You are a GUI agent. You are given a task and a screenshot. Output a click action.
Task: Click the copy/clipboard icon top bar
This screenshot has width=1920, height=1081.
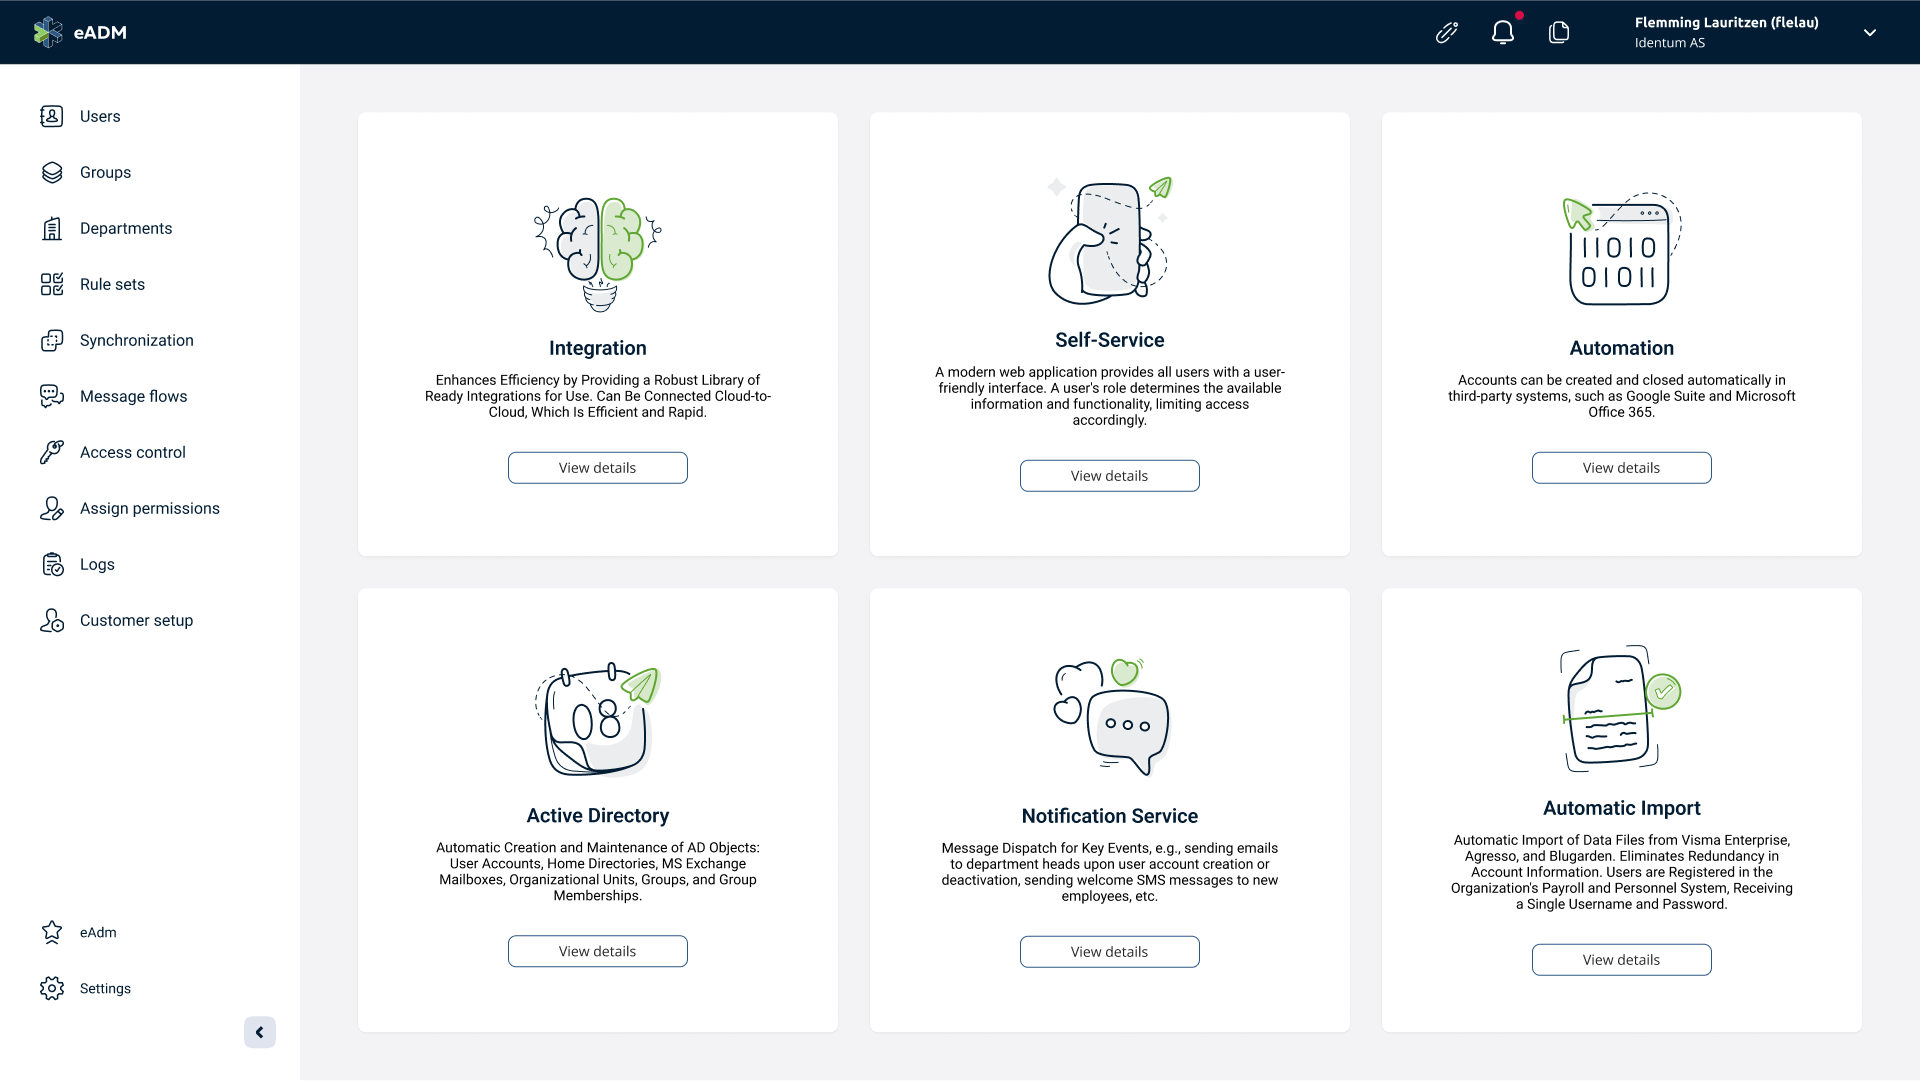coord(1559,32)
